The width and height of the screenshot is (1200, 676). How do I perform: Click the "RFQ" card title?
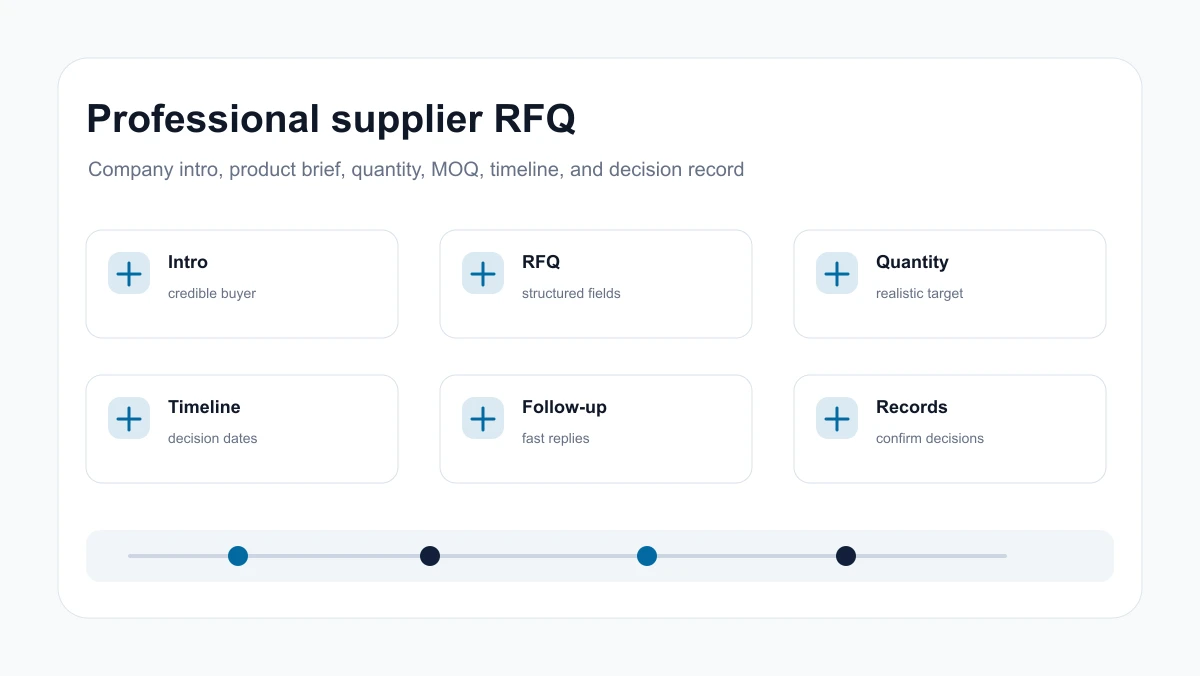[x=541, y=262]
